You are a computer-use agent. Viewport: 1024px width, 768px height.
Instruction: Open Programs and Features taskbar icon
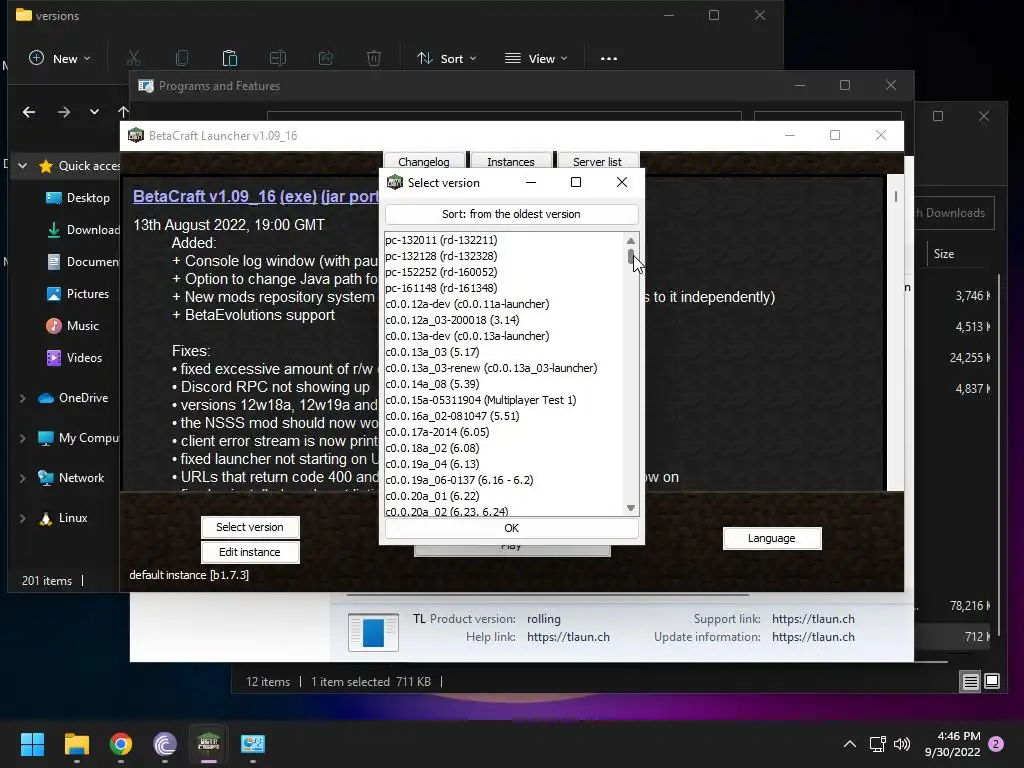253,744
